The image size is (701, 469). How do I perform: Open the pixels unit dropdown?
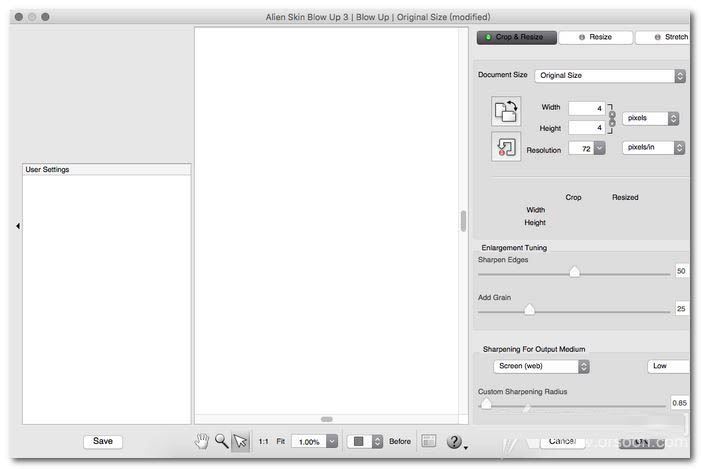[x=650, y=118]
